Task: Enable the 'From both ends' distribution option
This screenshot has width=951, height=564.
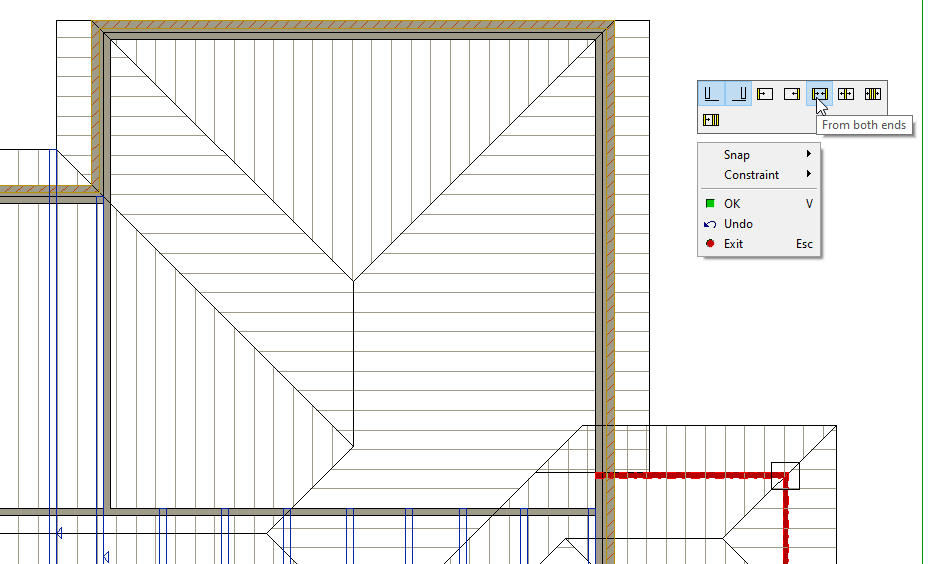Action: [x=819, y=94]
